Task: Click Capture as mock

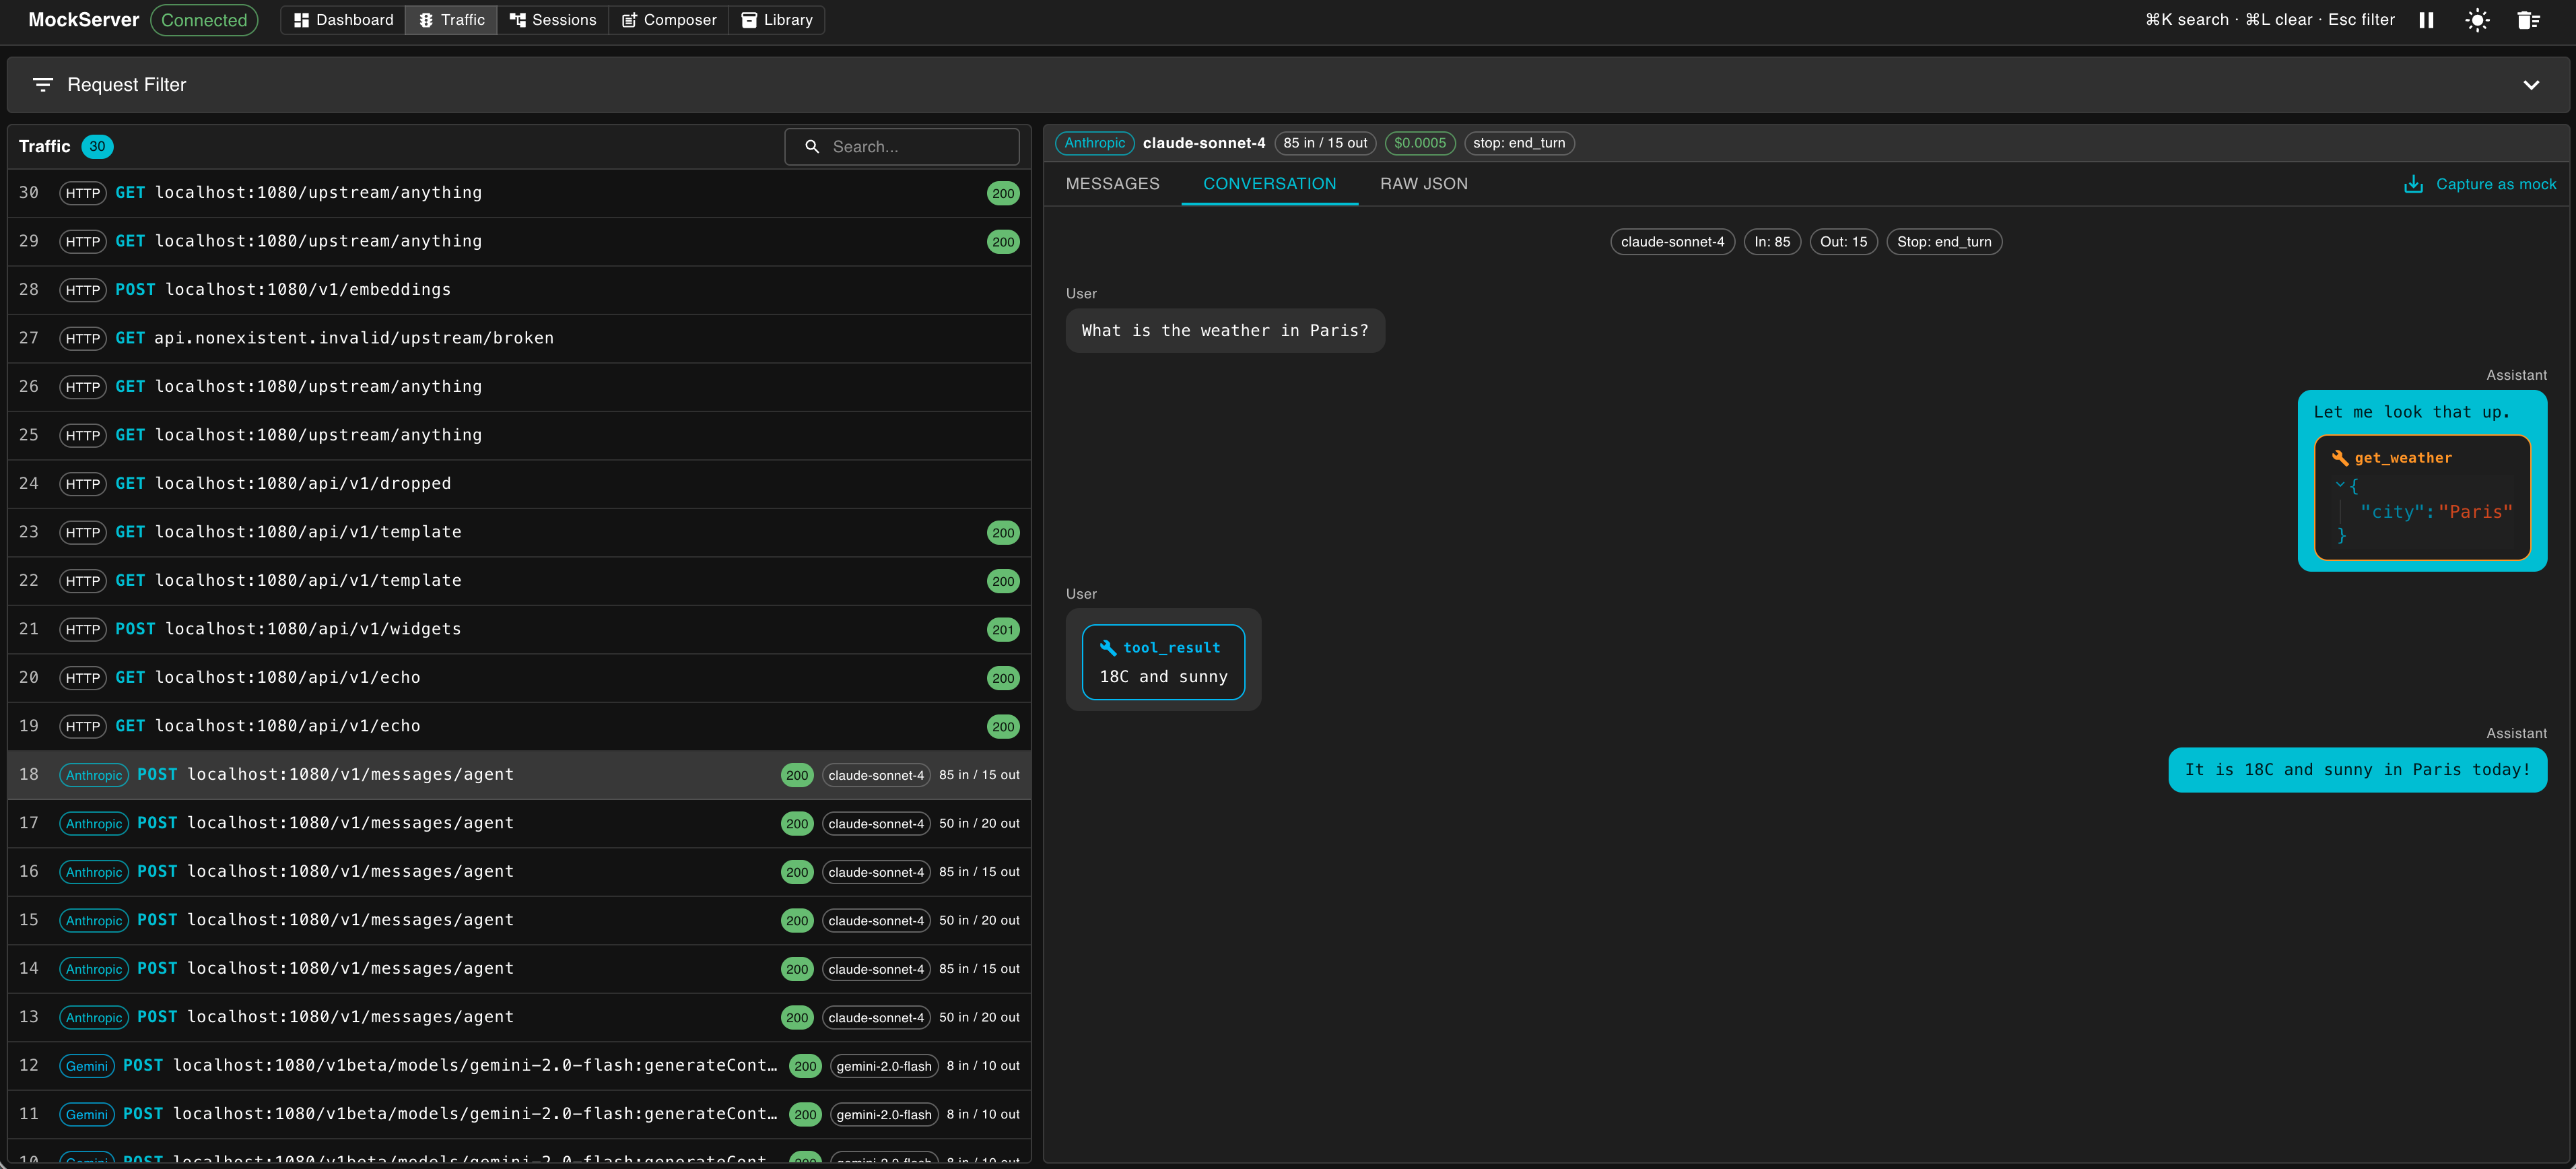Action: [x=2480, y=184]
